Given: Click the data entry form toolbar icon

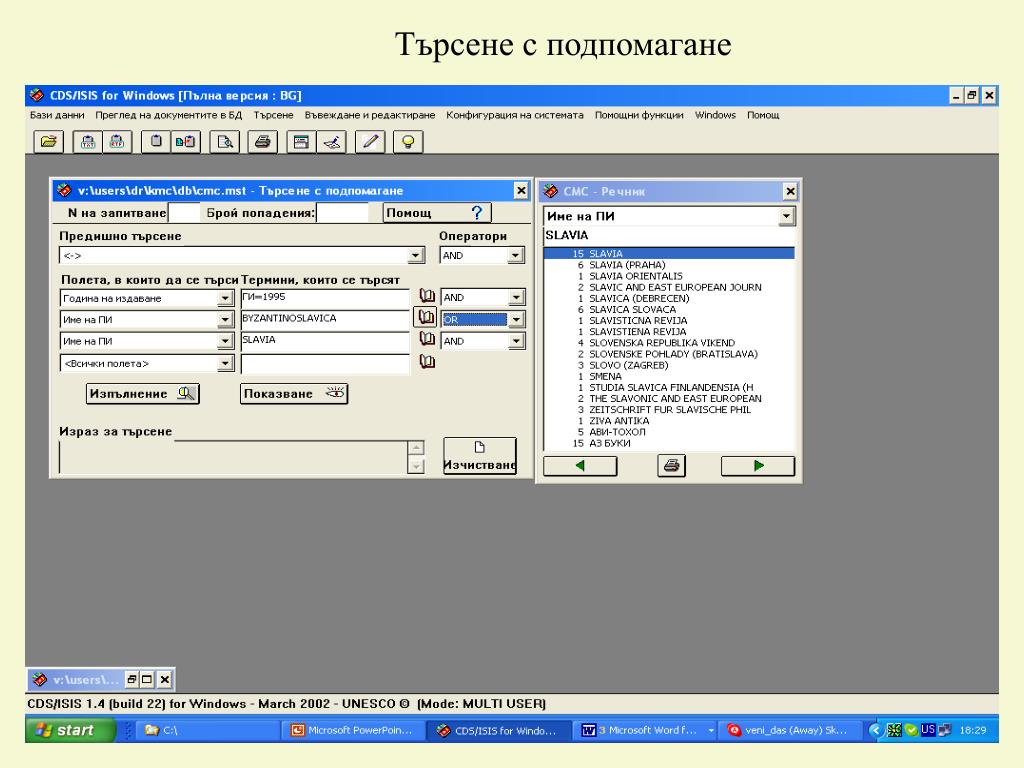Looking at the screenshot, I should tap(301, 141).
